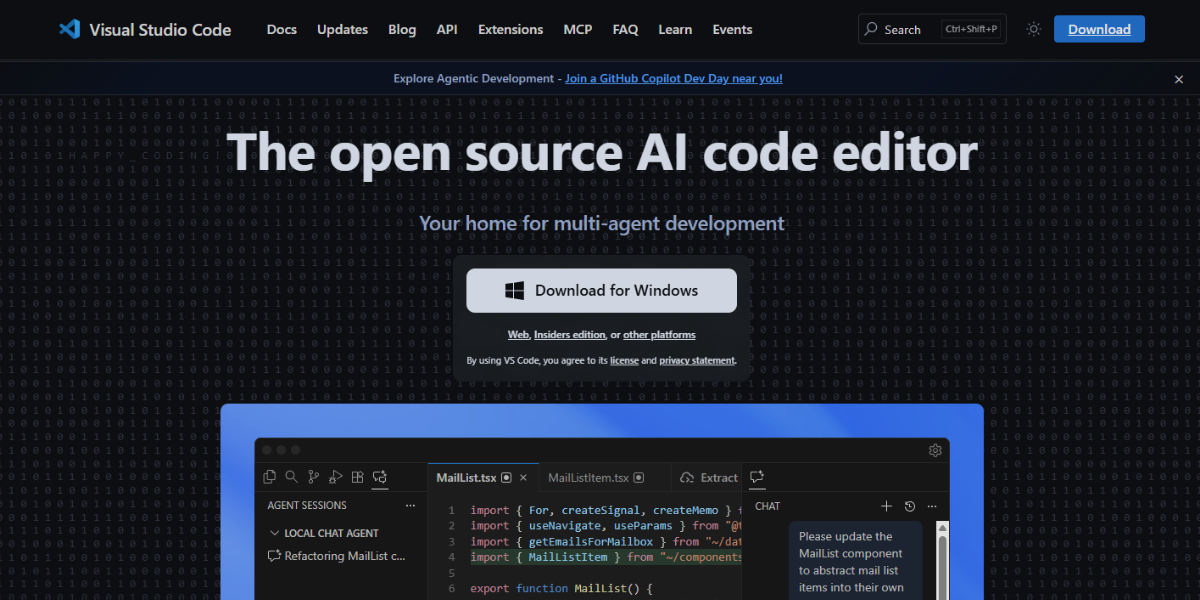The height and width of the screenshot is (600, 1200).
Task: Open the chat history icon
Action: pyautogui.click(x=909, y=506)
